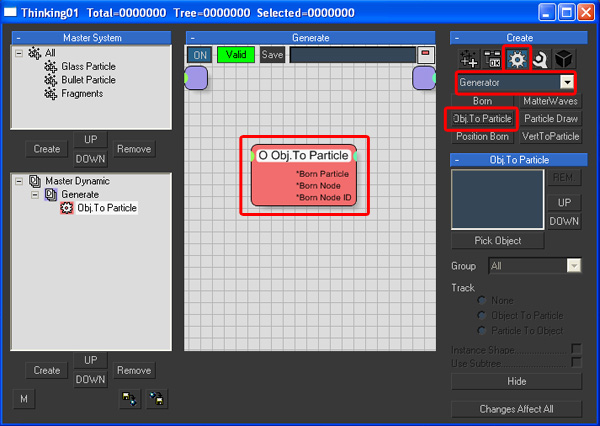Collapse the Obj.To Particle rollout header
Image resolution: width=600 pixels, height=426 pixels.
click(457, 160)
